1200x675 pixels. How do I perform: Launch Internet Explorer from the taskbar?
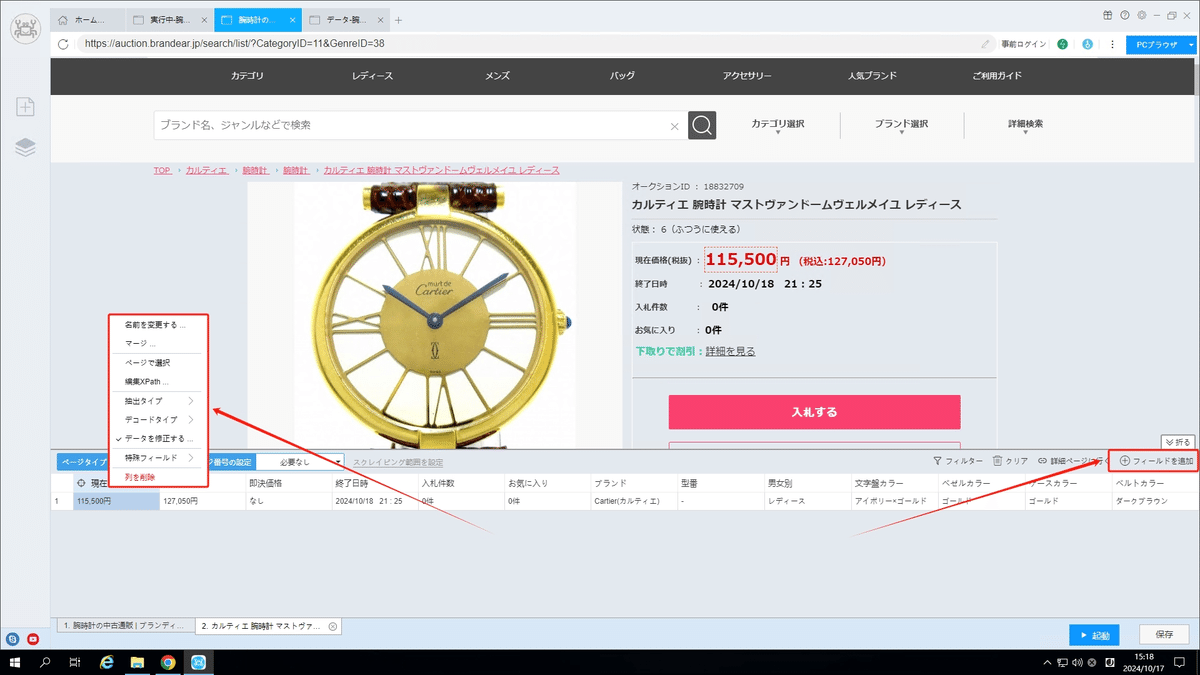coord(106,662)
